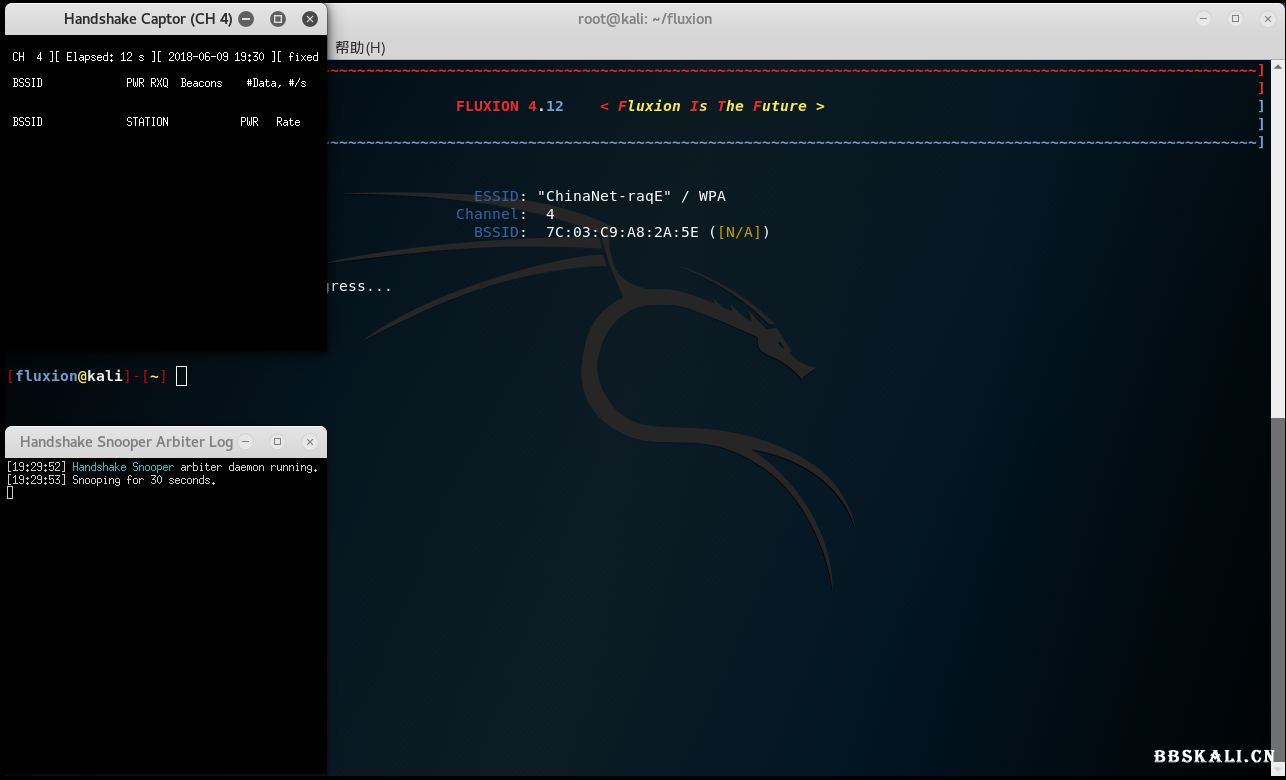Minimize the root@kali fluxion terminal window
Image resolution: width=1286 pixels, height=780 pixels.
(x=1204, y=19)
